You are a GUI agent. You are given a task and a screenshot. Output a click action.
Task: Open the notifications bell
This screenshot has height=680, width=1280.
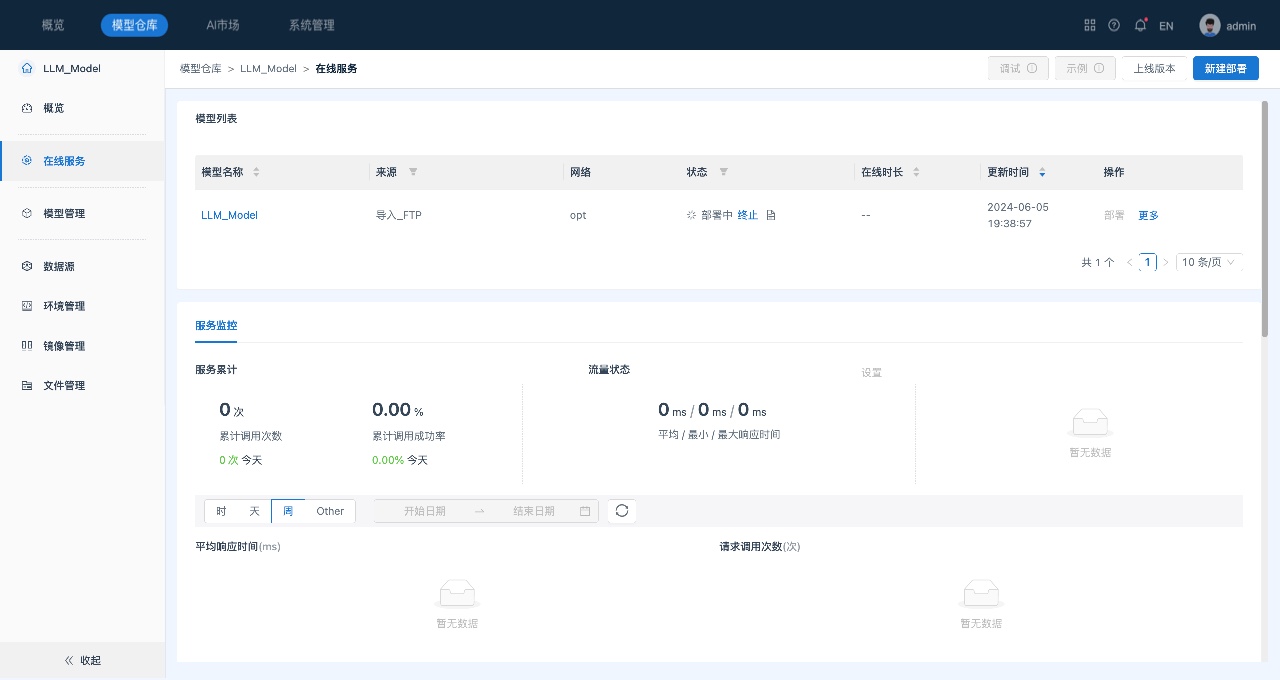coord(1140,25)
